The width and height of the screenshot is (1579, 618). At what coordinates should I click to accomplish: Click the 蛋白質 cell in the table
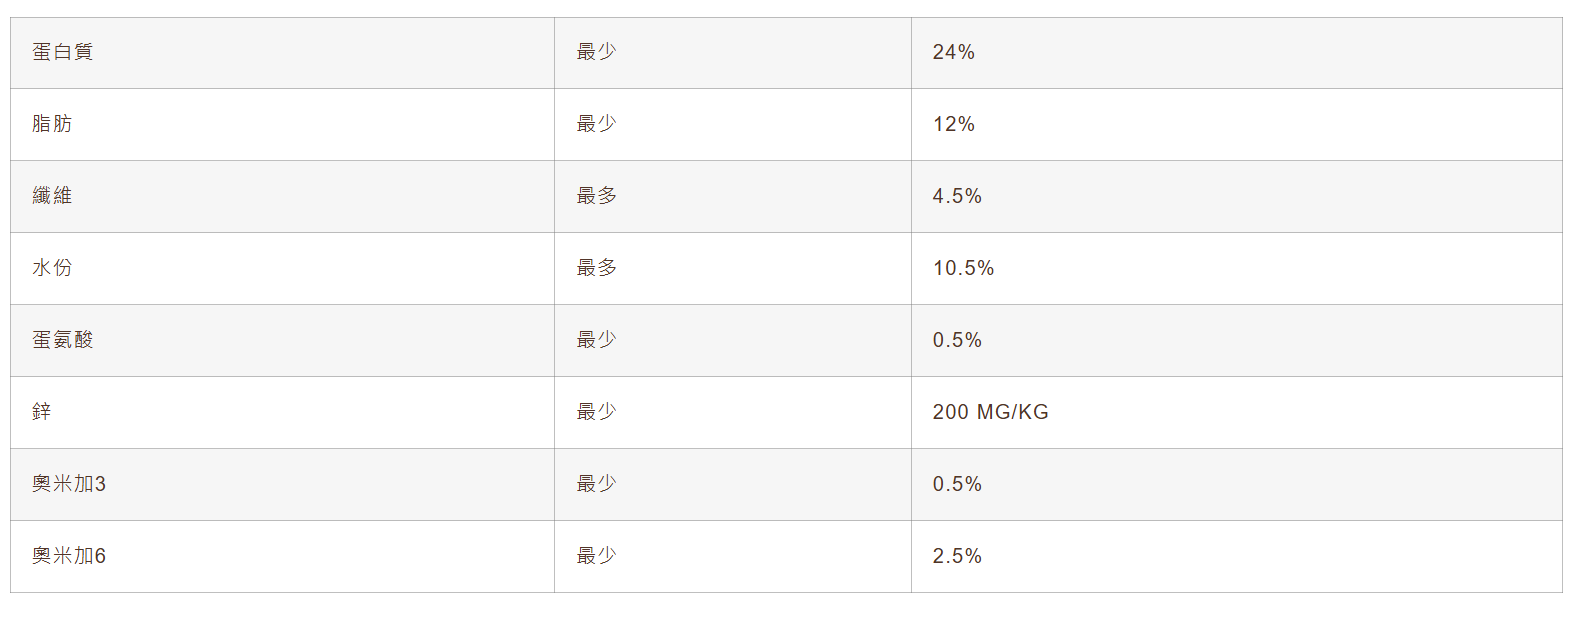[62, 52]
